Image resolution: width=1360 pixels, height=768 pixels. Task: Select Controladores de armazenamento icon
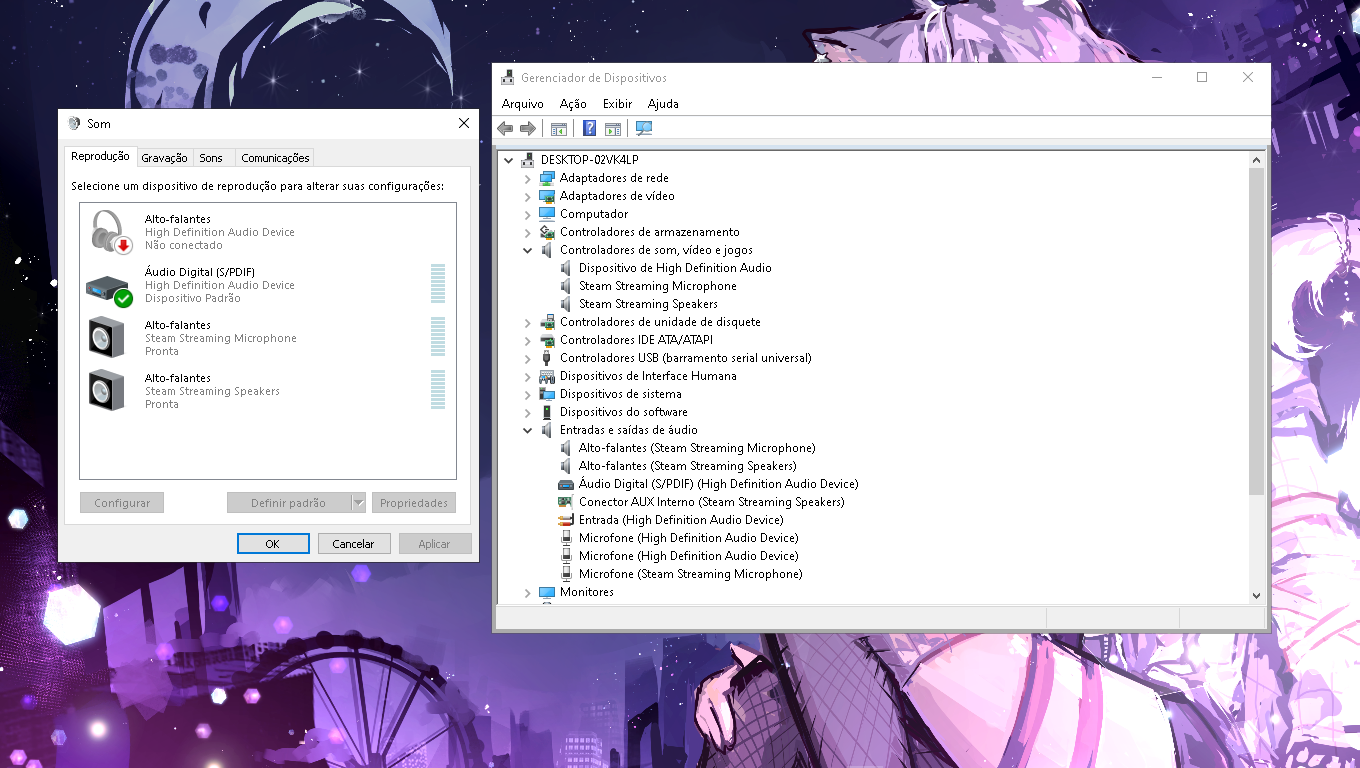coord(547,232)
